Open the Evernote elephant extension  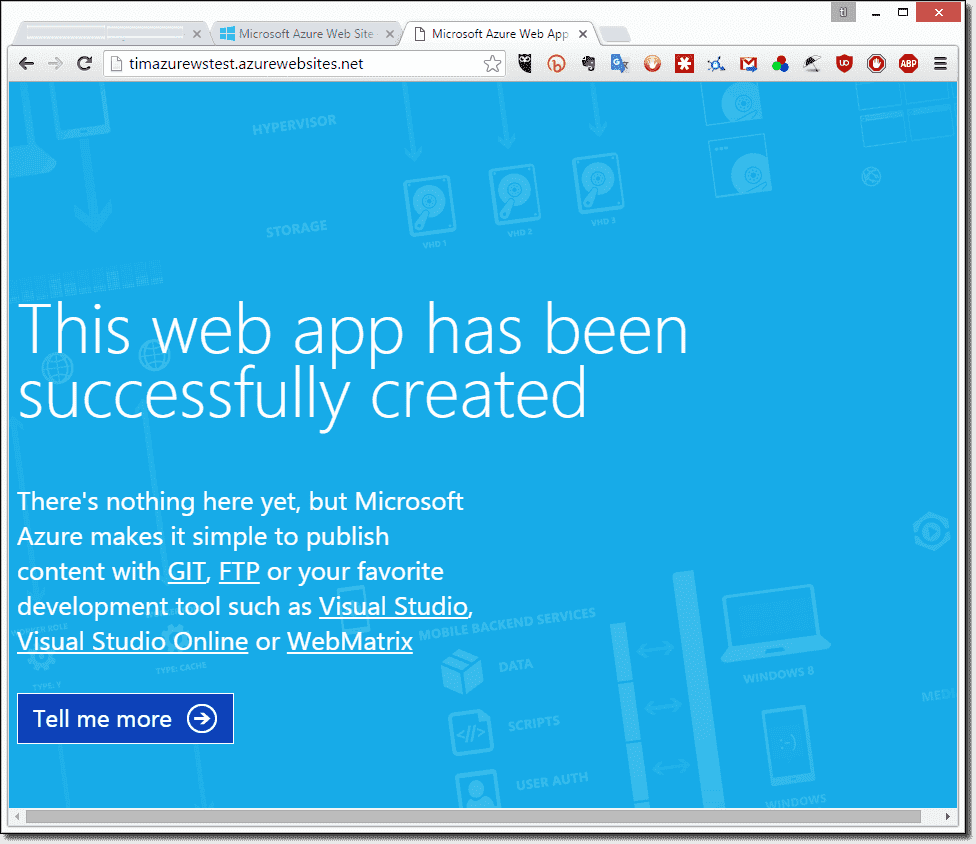pos(588,63)
